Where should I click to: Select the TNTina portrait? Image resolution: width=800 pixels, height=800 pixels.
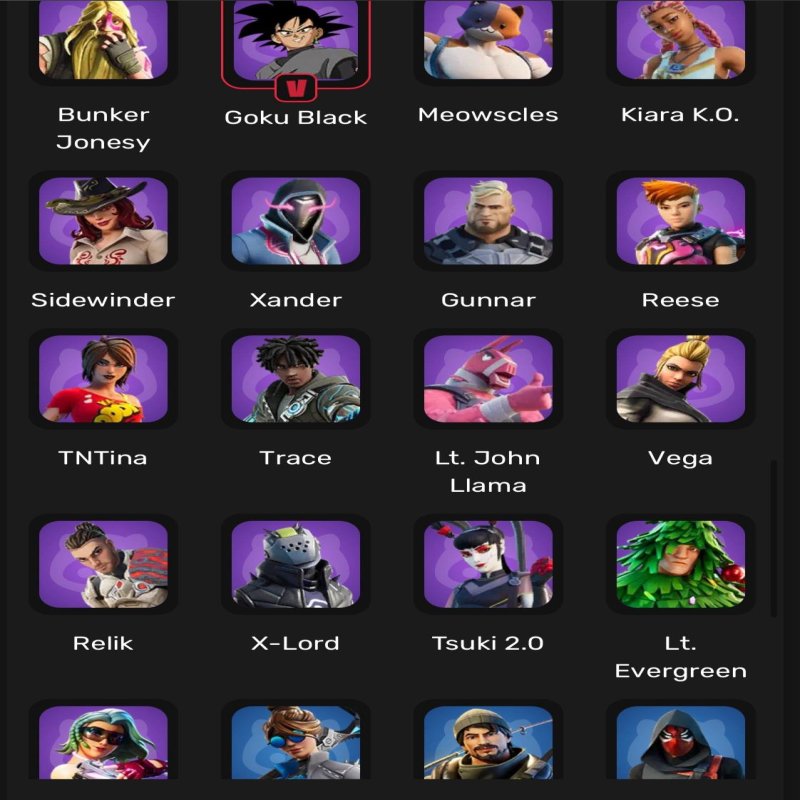click(x=103, y=379)
